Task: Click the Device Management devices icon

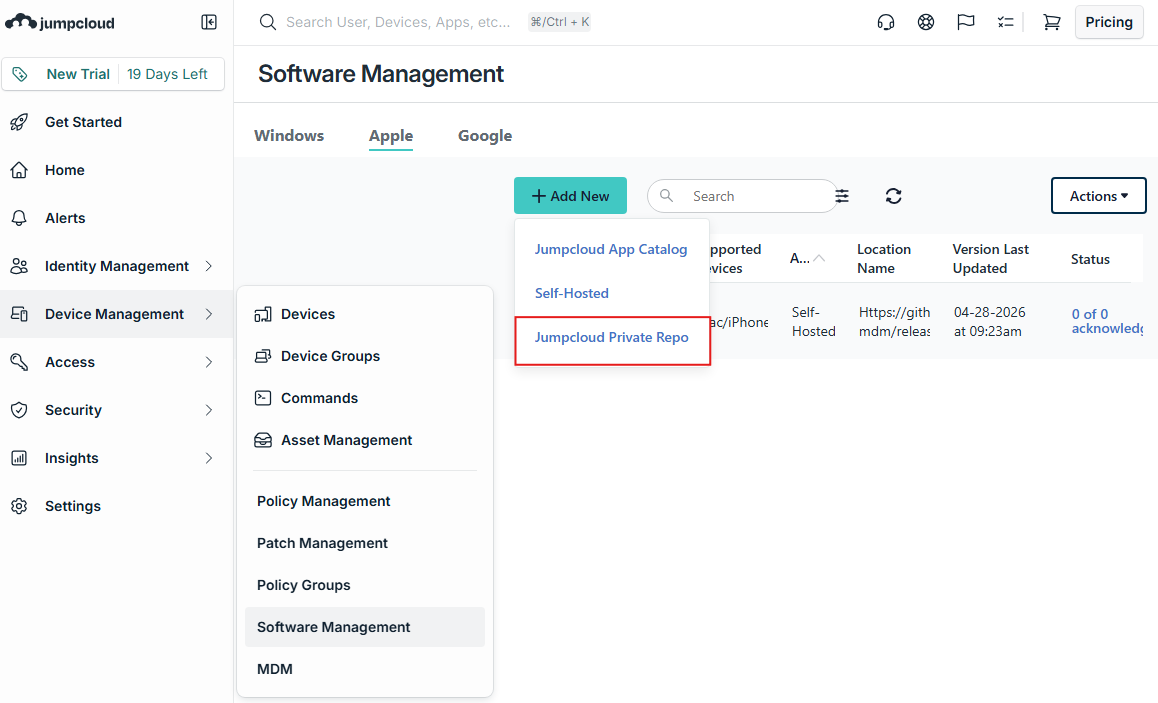Action: (x=19, y=314)
